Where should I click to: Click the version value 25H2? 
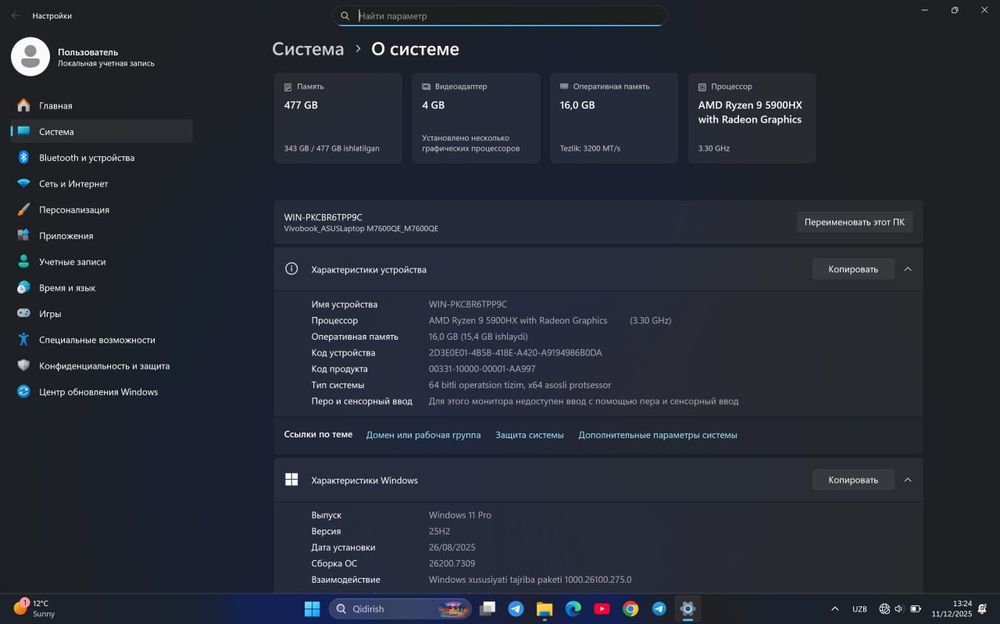pyautogui.click(x=439, y=531)
